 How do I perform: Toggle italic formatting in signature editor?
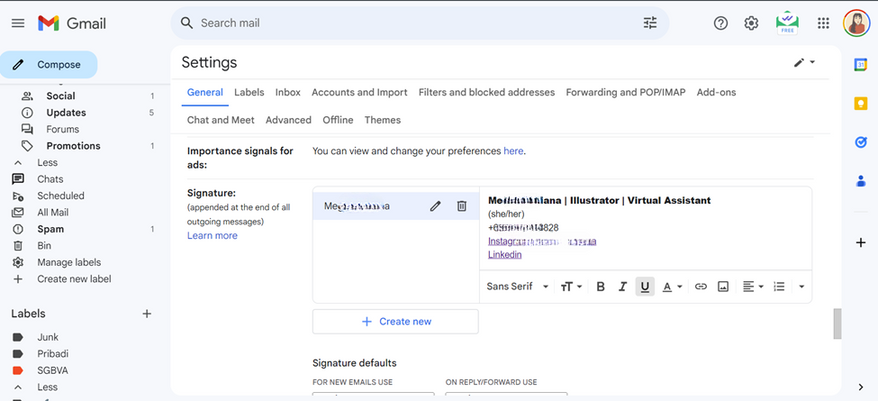click(x=622, y=287)
